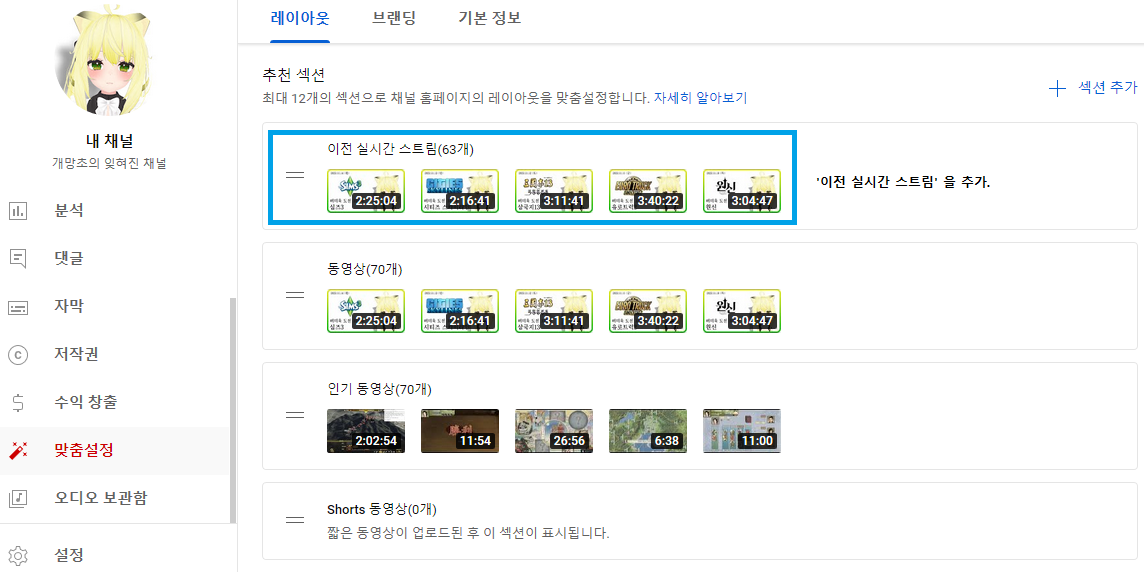Switch to the 브랜딩 tab
Screen dimensions: 1144x572
pyautogui.click(x=393, y=18)
